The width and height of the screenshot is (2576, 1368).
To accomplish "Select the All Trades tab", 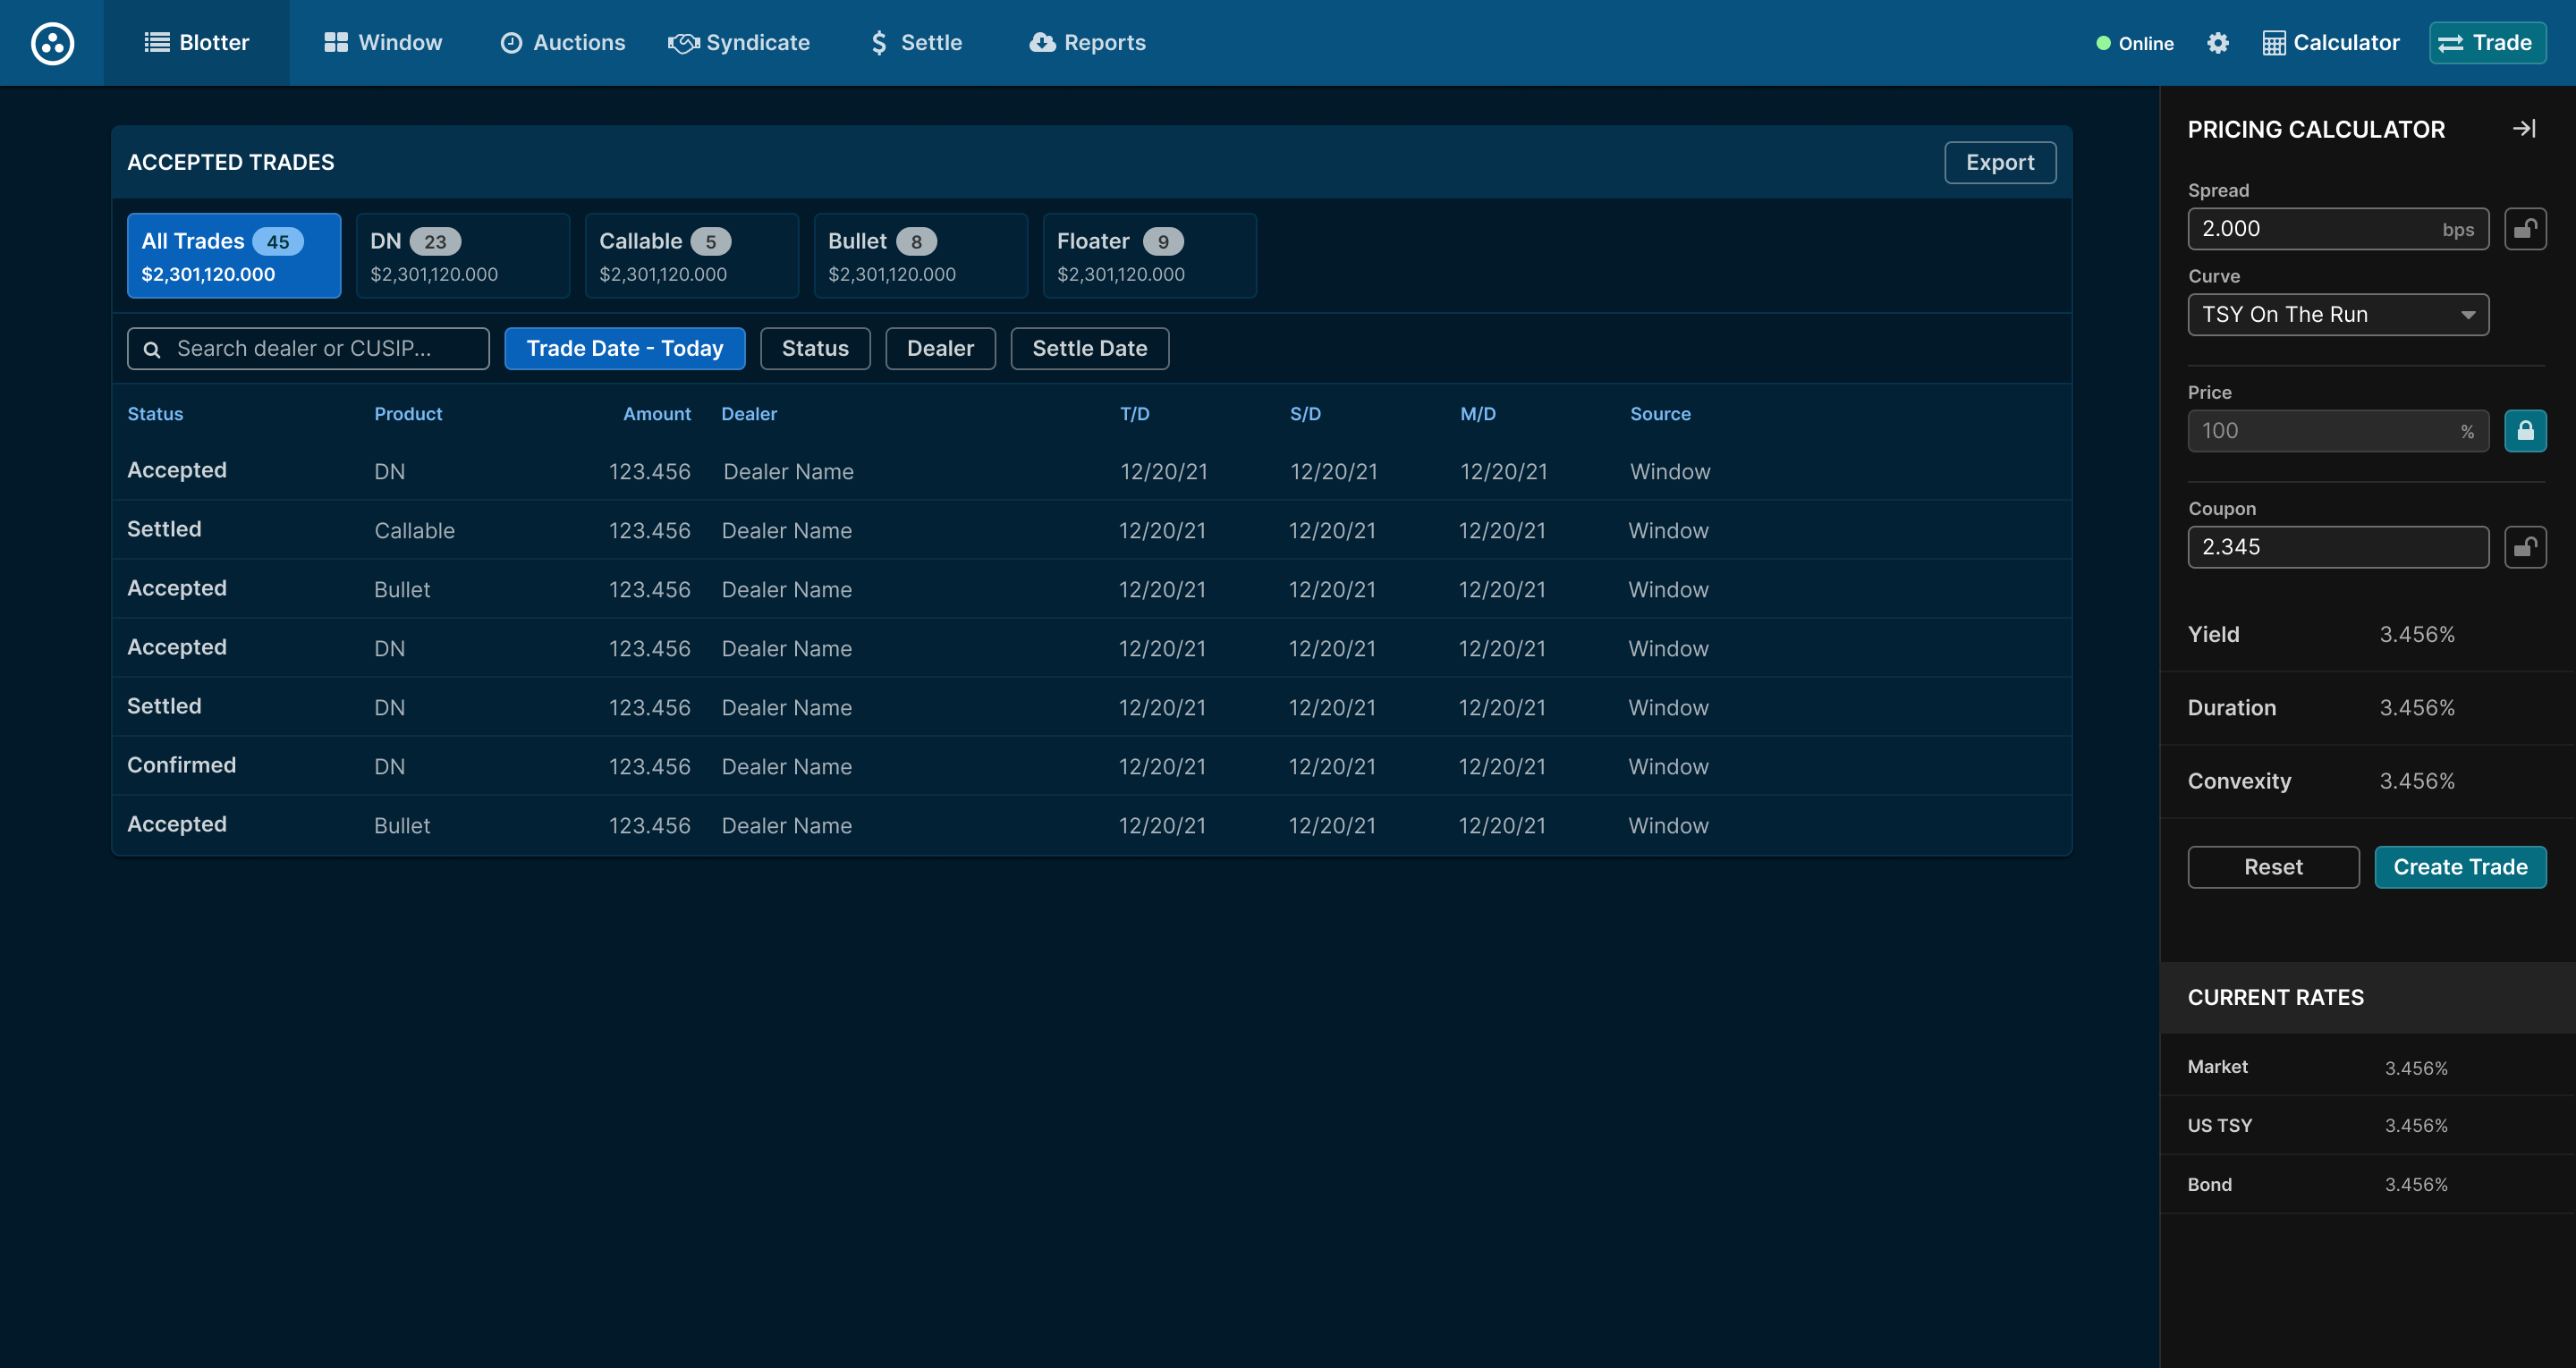I will tap(234, 256).
